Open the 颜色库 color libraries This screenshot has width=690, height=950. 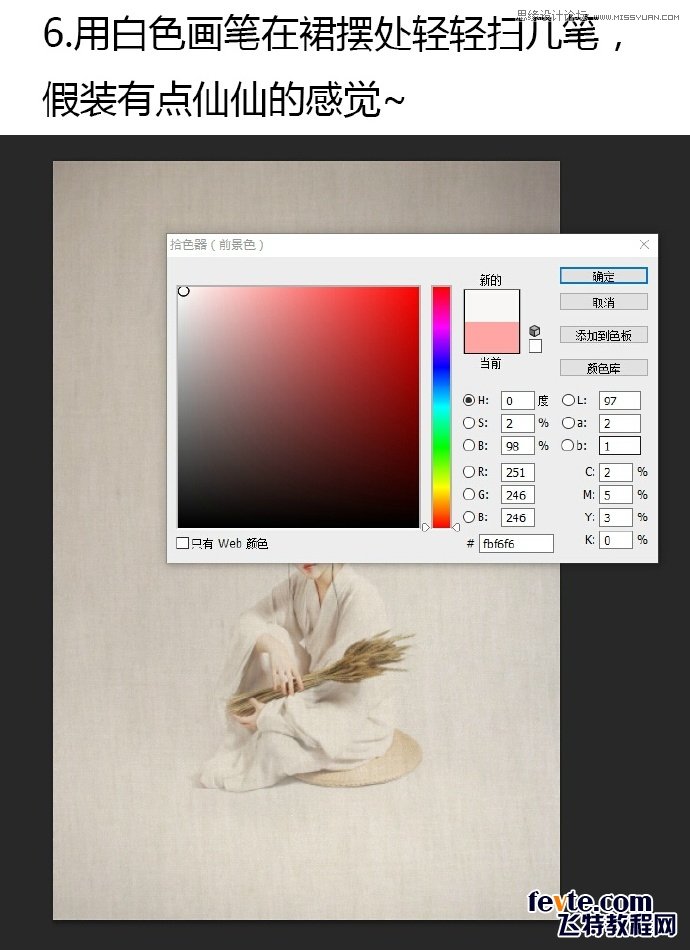[603, 367]
